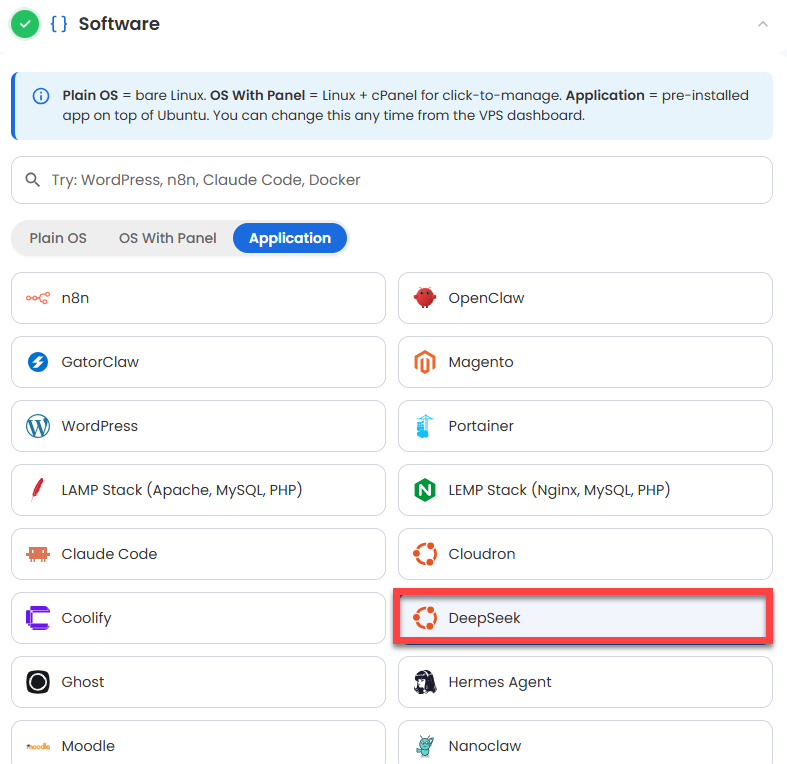This screenshot has height=764, width=787.
Task: Click the green checkmark beside Software
Action: tap(25, 24)
